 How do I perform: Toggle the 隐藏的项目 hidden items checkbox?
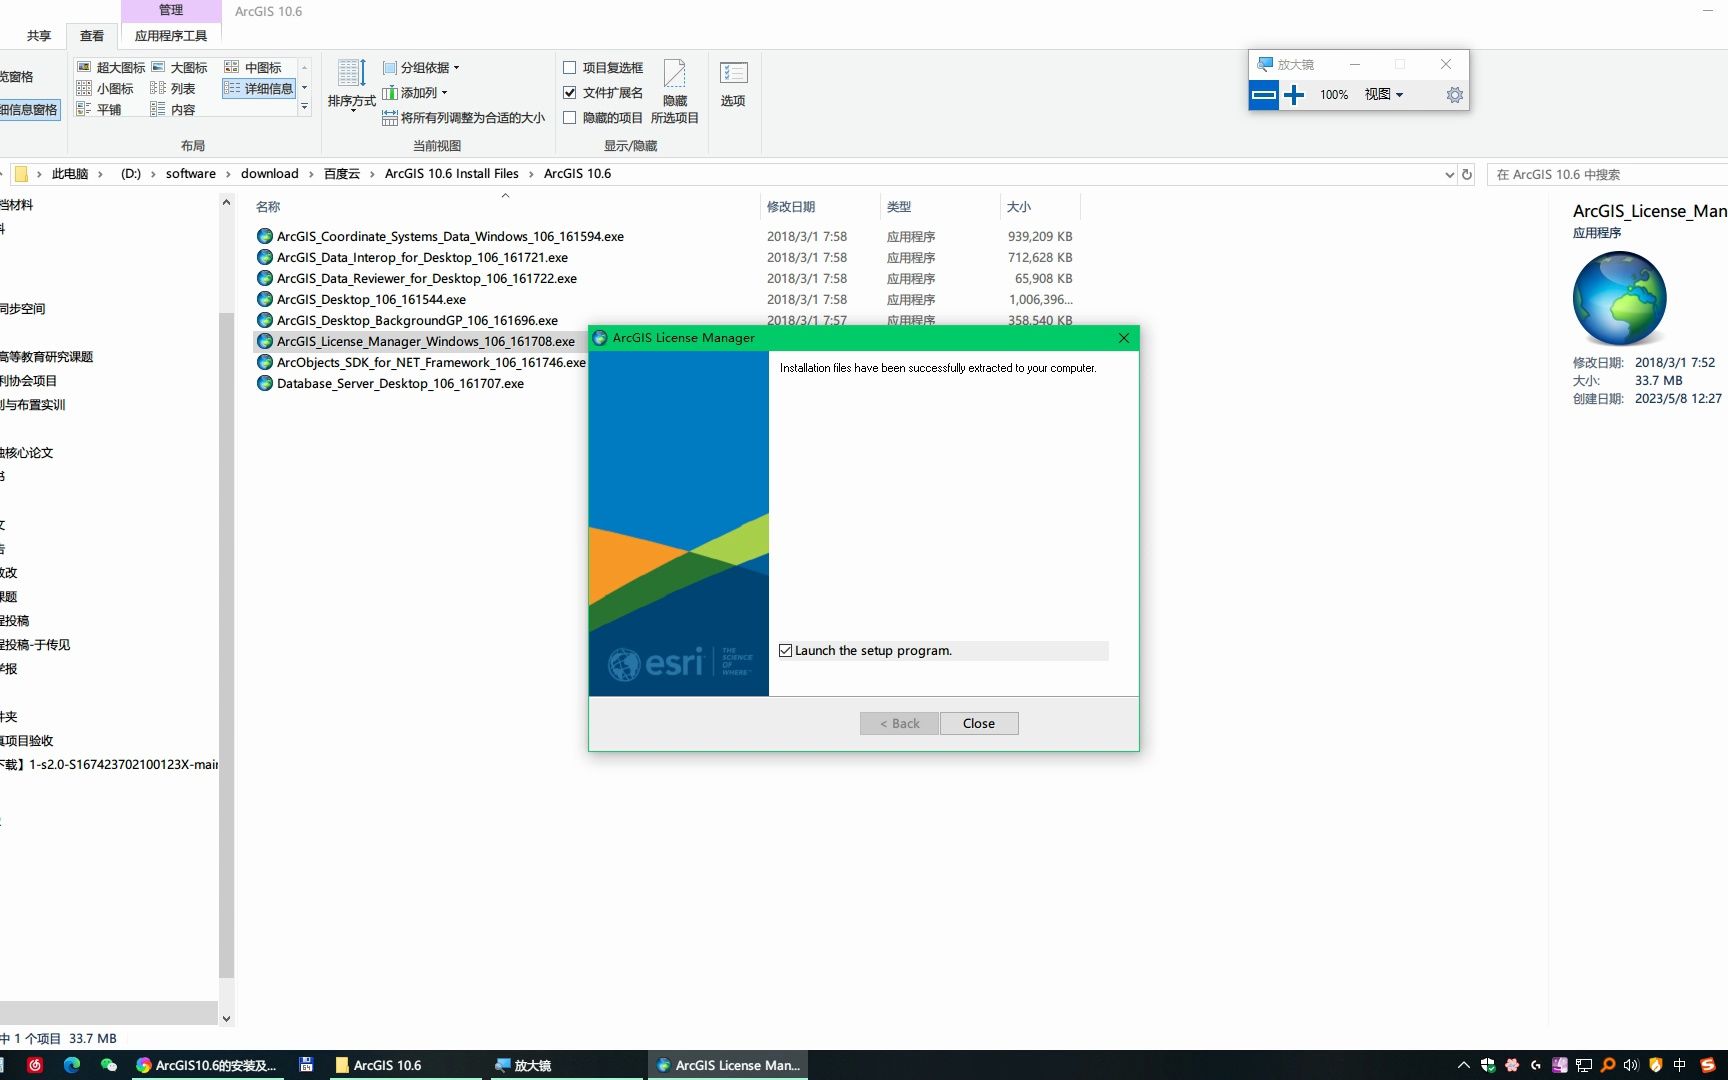[570, 118]
